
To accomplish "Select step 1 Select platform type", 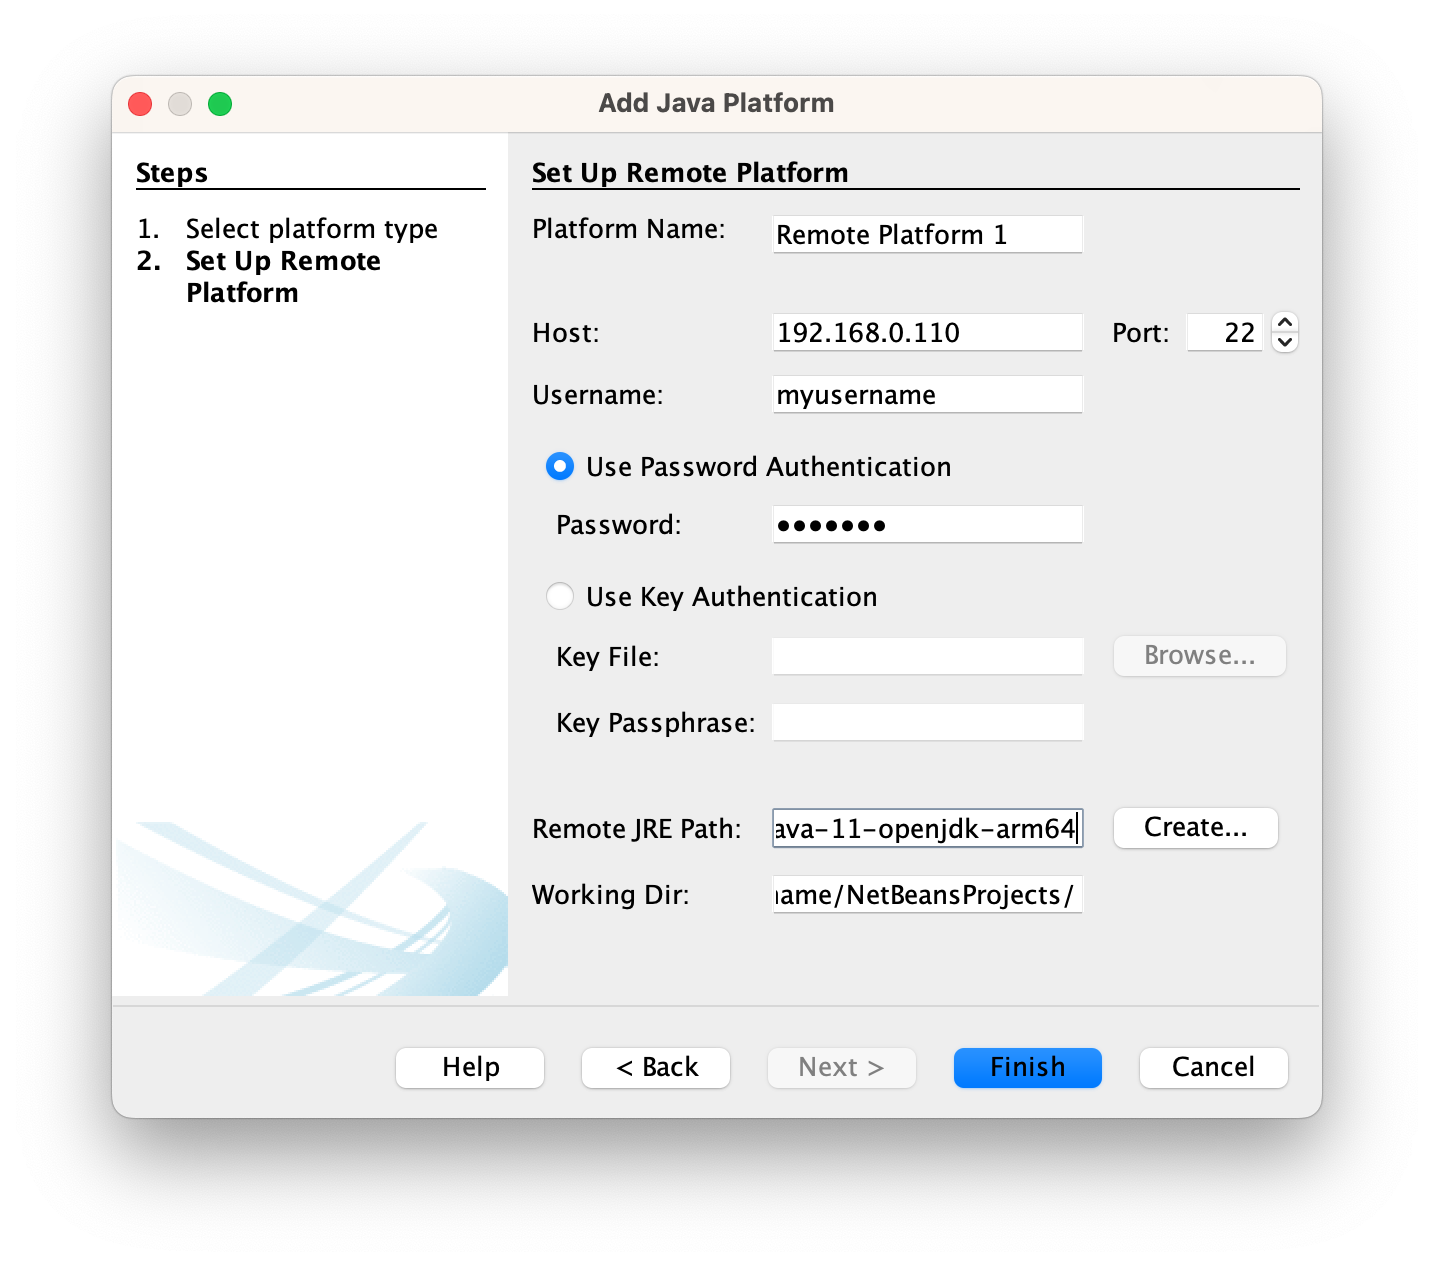I will (x=311, y=228).
